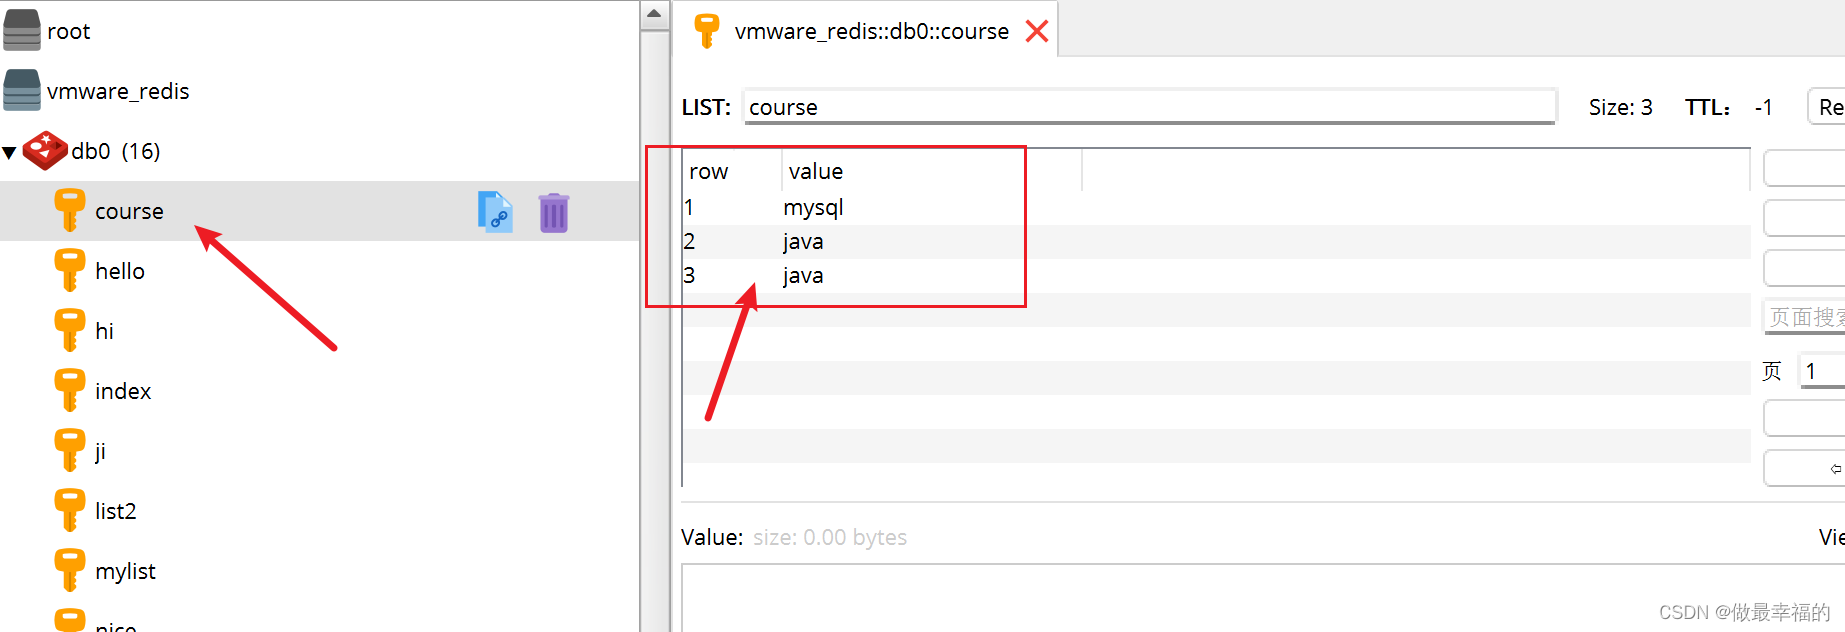Click the Size: 3 label

coord(1621,107)
